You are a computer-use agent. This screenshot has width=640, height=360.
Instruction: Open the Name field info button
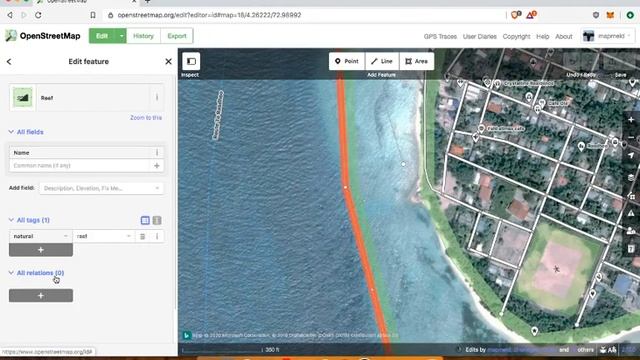157,153
